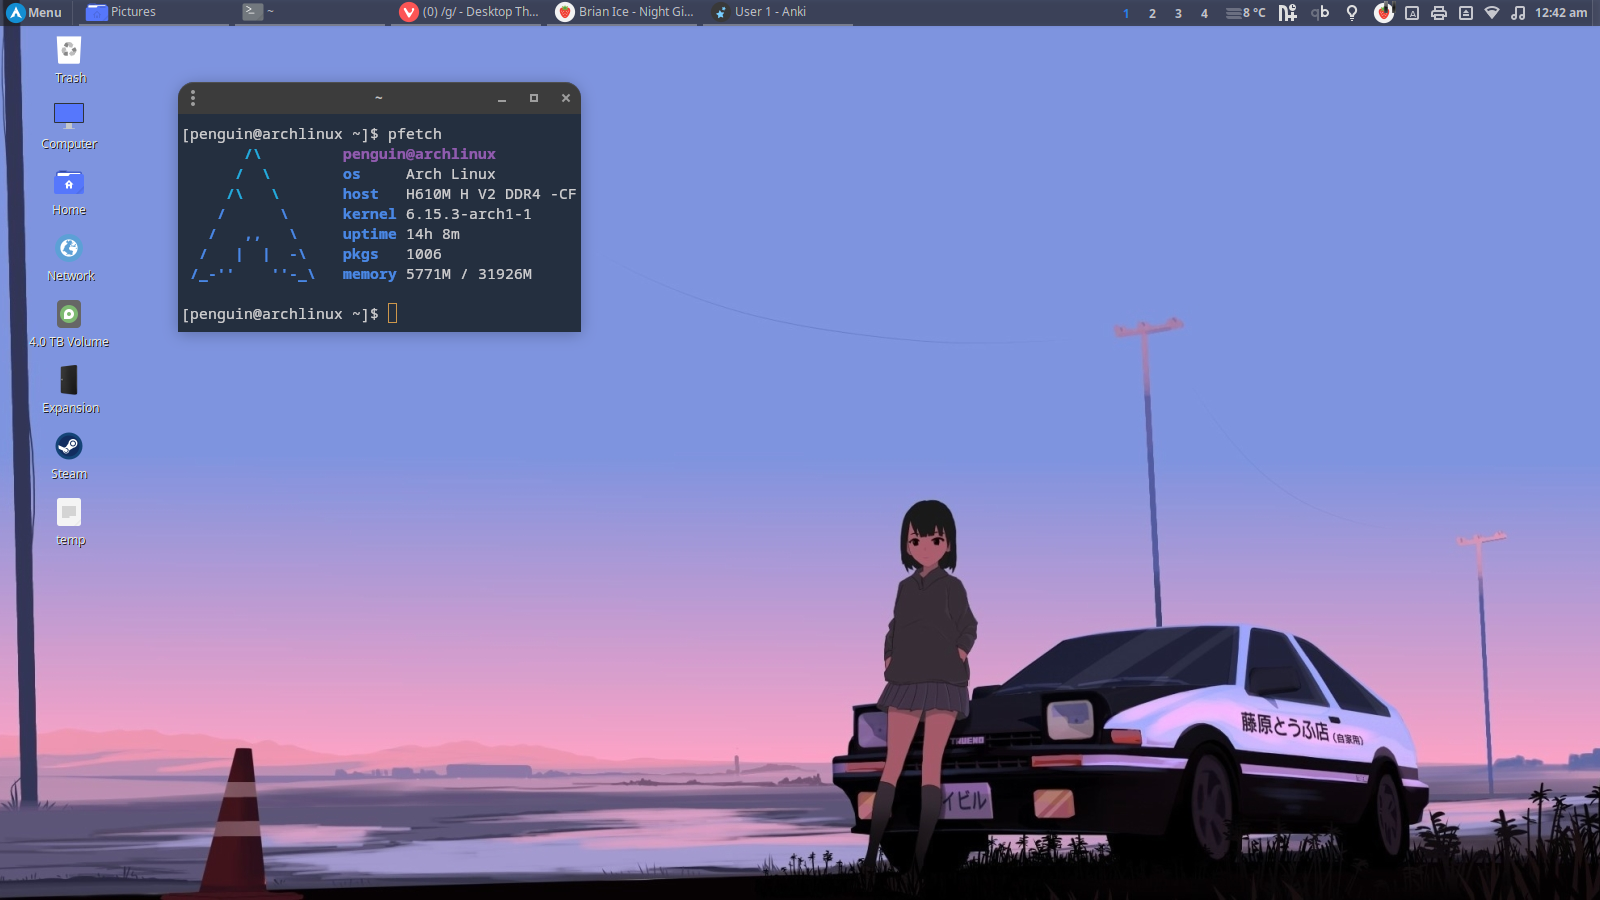Open the sound music note applet
This screenshot has height=900, width=1600.
click(x=1518, y=13)
